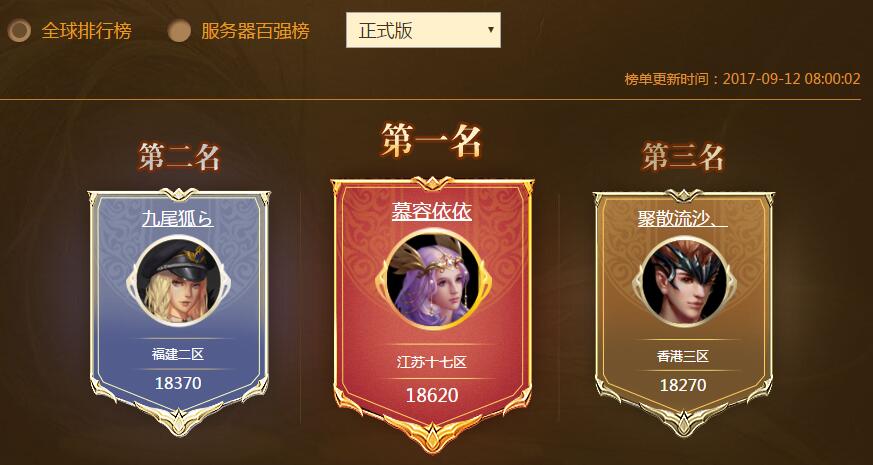The width and height of the screenshot is (873, 465).
Task: Select the 服务器百强榜 radio button
Action: 179,31
